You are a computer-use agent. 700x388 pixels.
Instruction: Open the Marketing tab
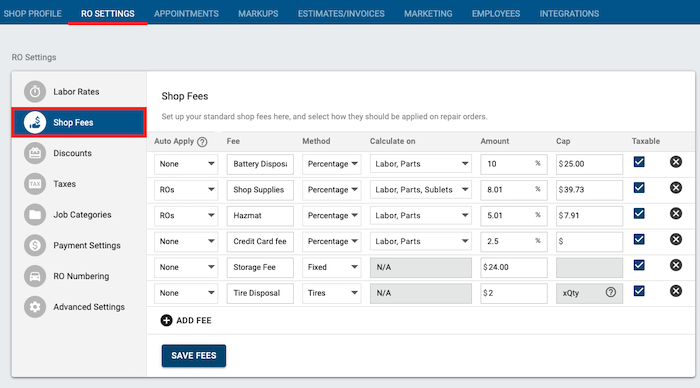[428, 13]
